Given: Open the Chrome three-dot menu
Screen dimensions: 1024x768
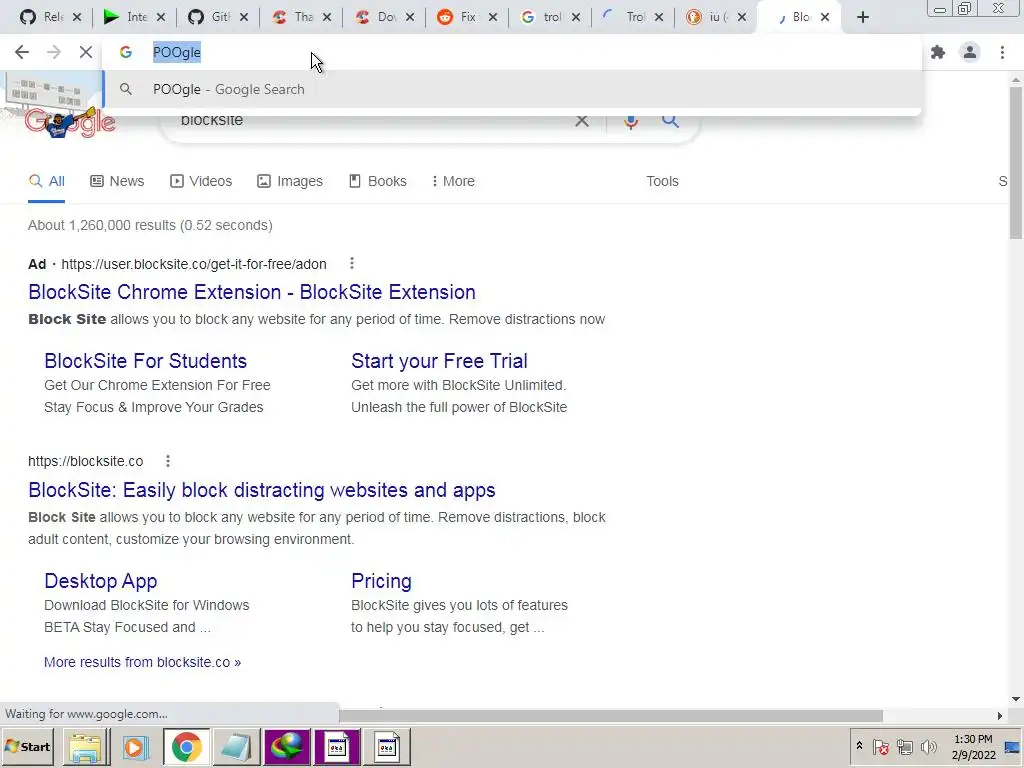Looking at the screenshot, I should 1002,52.
